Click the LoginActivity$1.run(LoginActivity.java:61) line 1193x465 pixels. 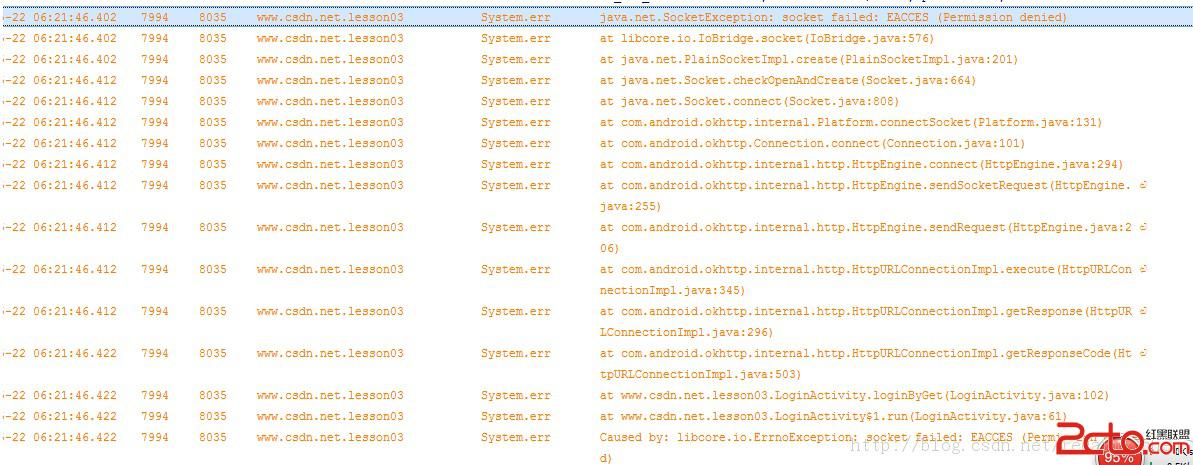[833, 416]
